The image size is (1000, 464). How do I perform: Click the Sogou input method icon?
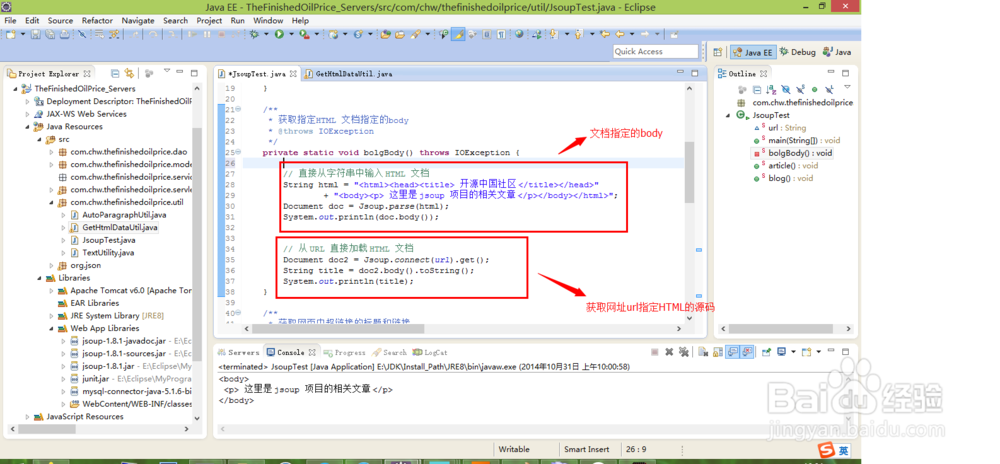pos(827,451)
